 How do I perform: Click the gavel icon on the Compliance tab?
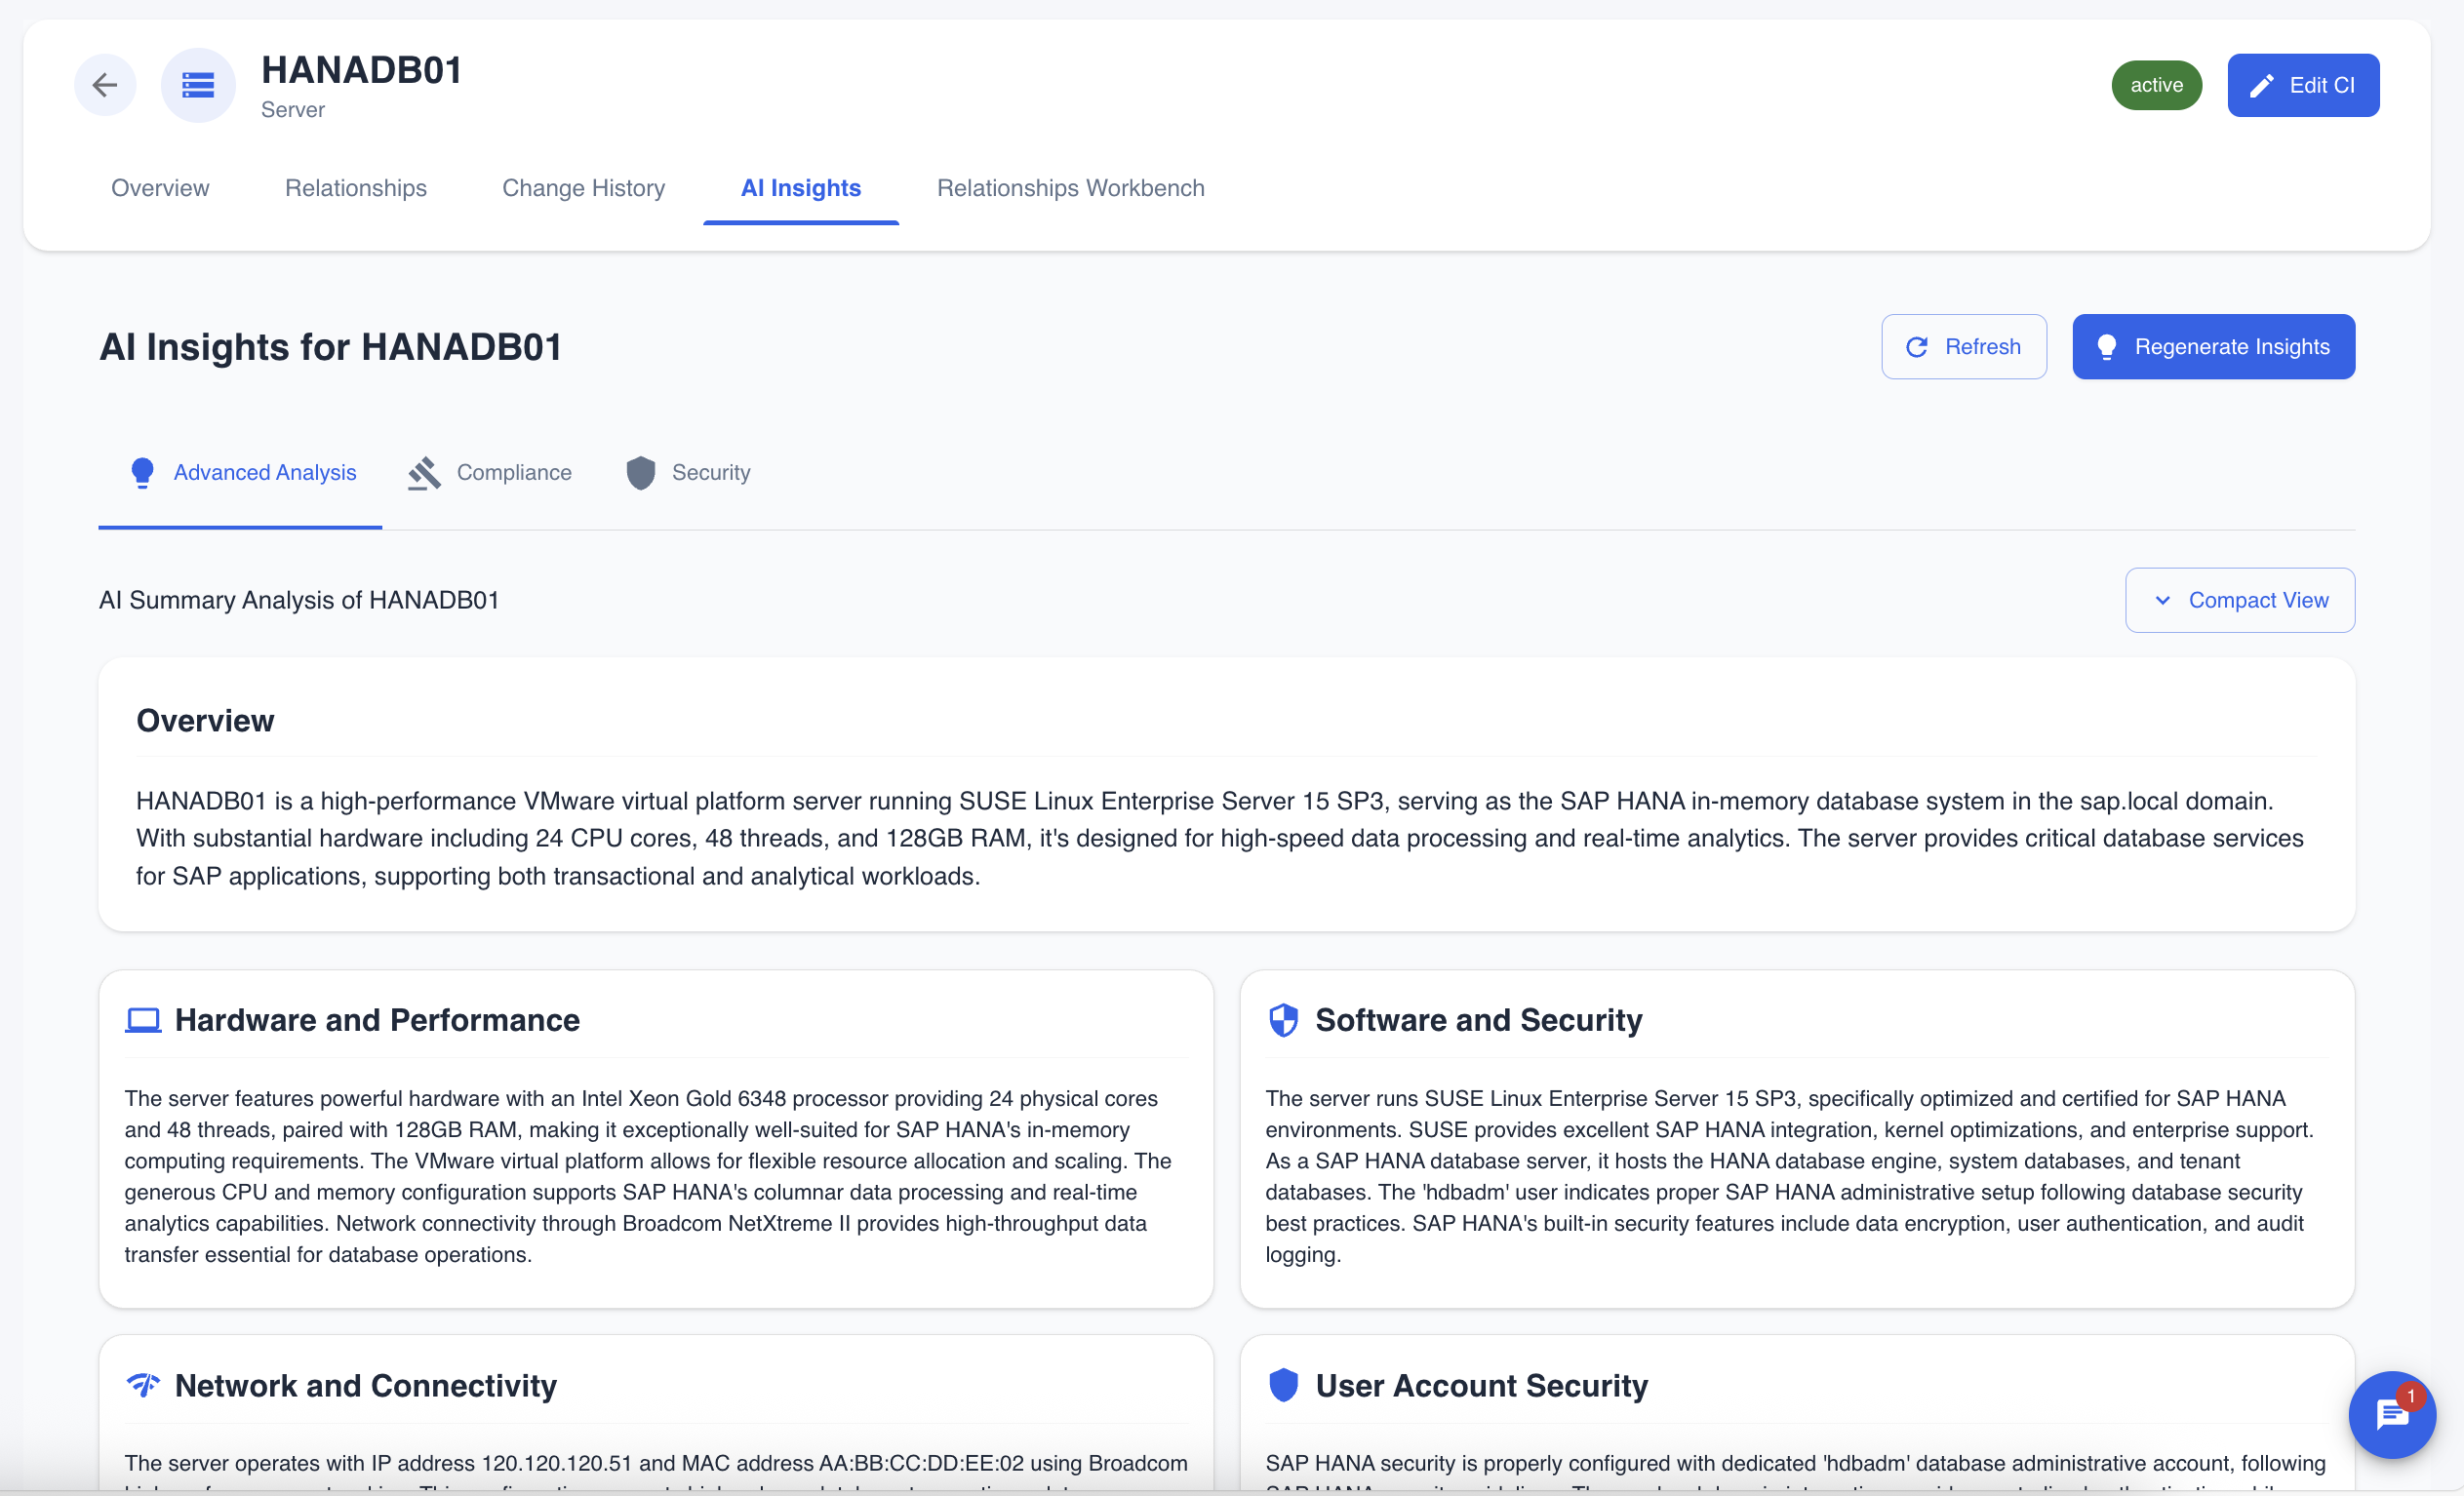click(x=424, y=472)
